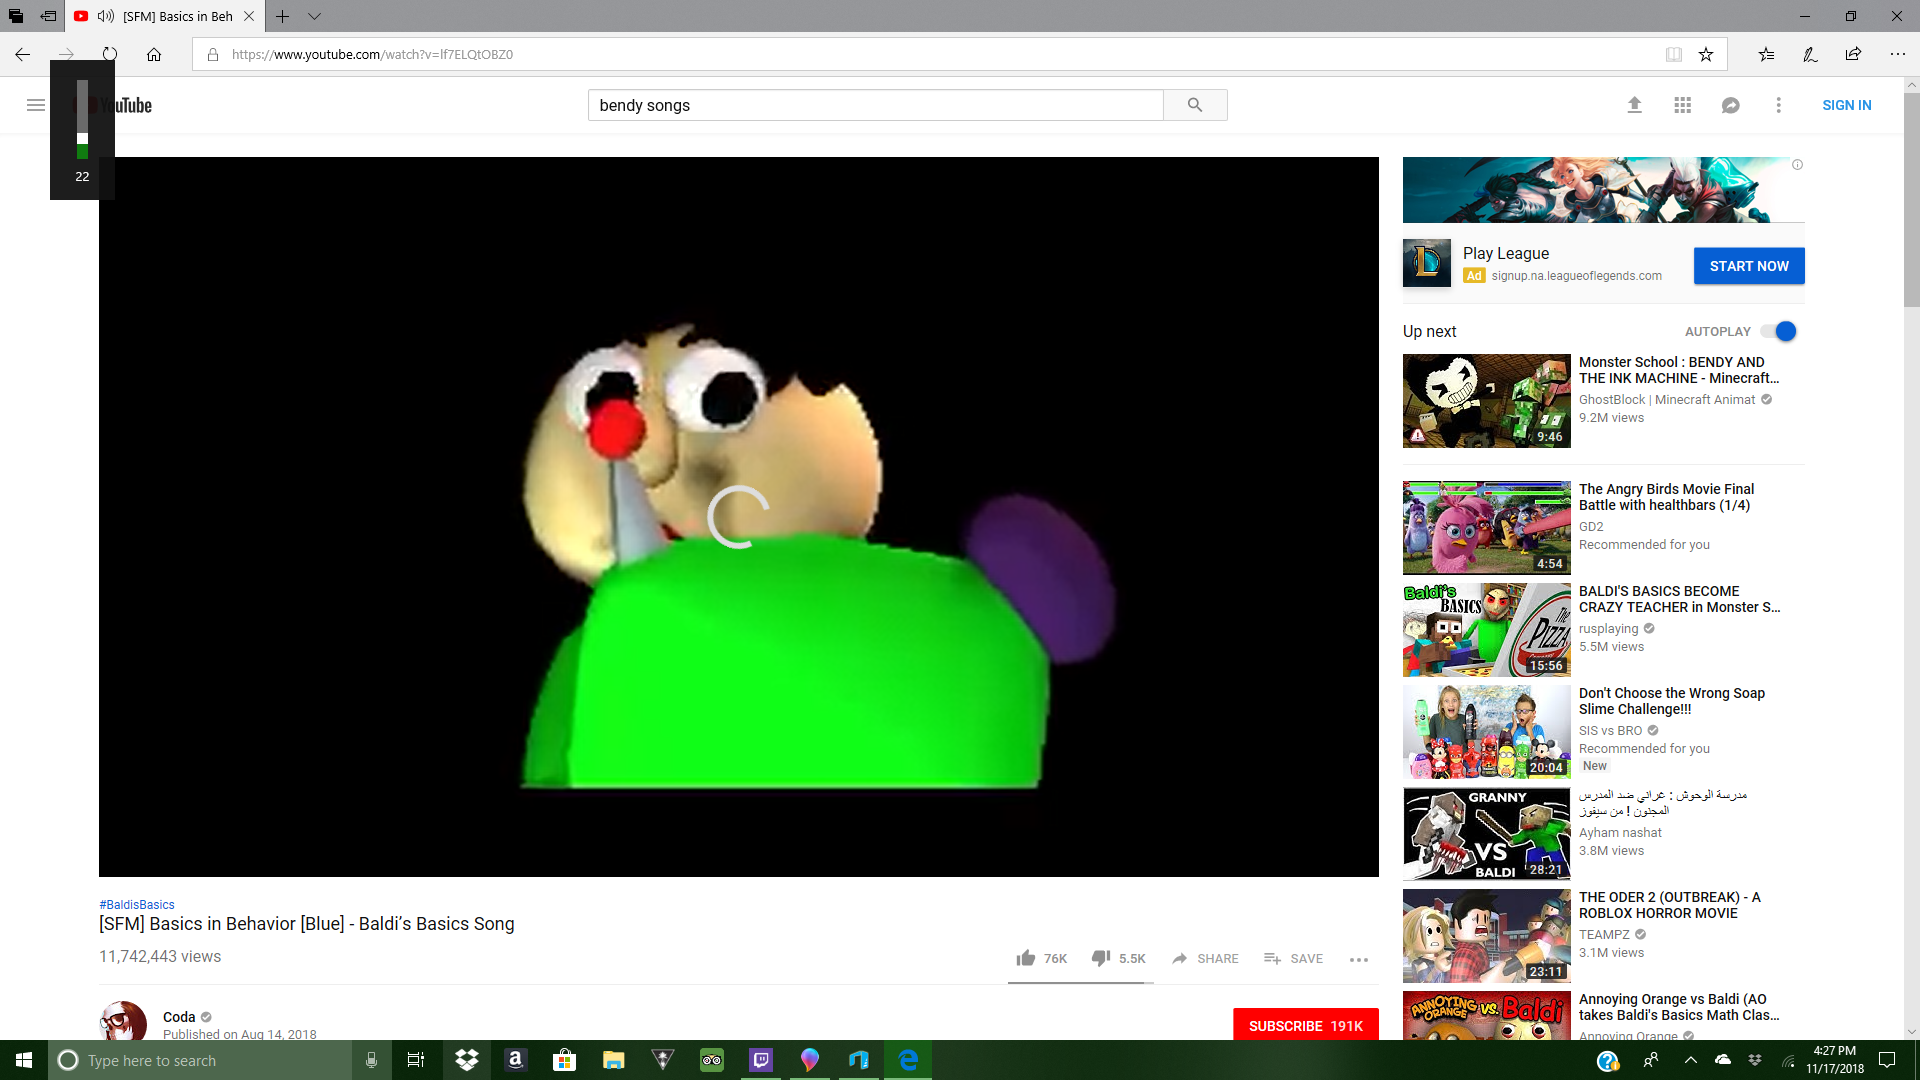The height and width of the screenshot is (1080, 1920).
Task: Open Angry Birds Movie Final Battle thumbnail
Action: tap(1486, 528)
